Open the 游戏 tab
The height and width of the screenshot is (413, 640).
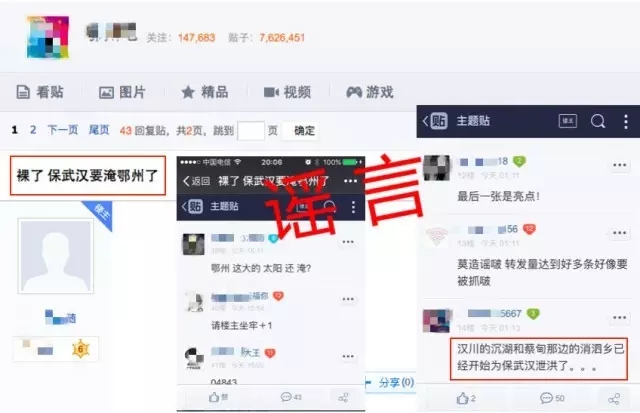tap(370, 92)
